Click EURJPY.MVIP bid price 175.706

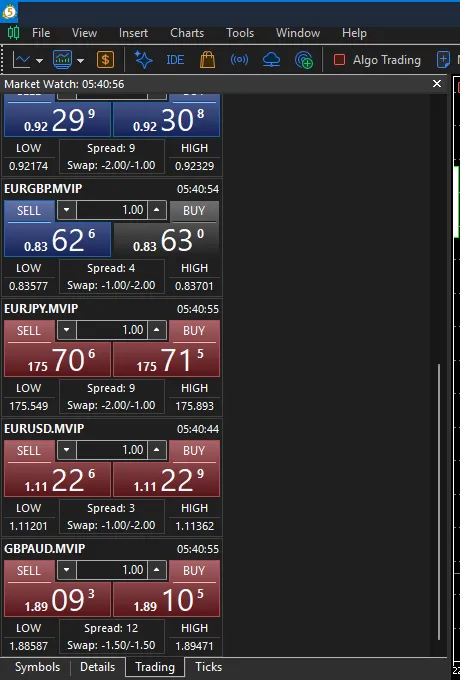coord(57,360)
